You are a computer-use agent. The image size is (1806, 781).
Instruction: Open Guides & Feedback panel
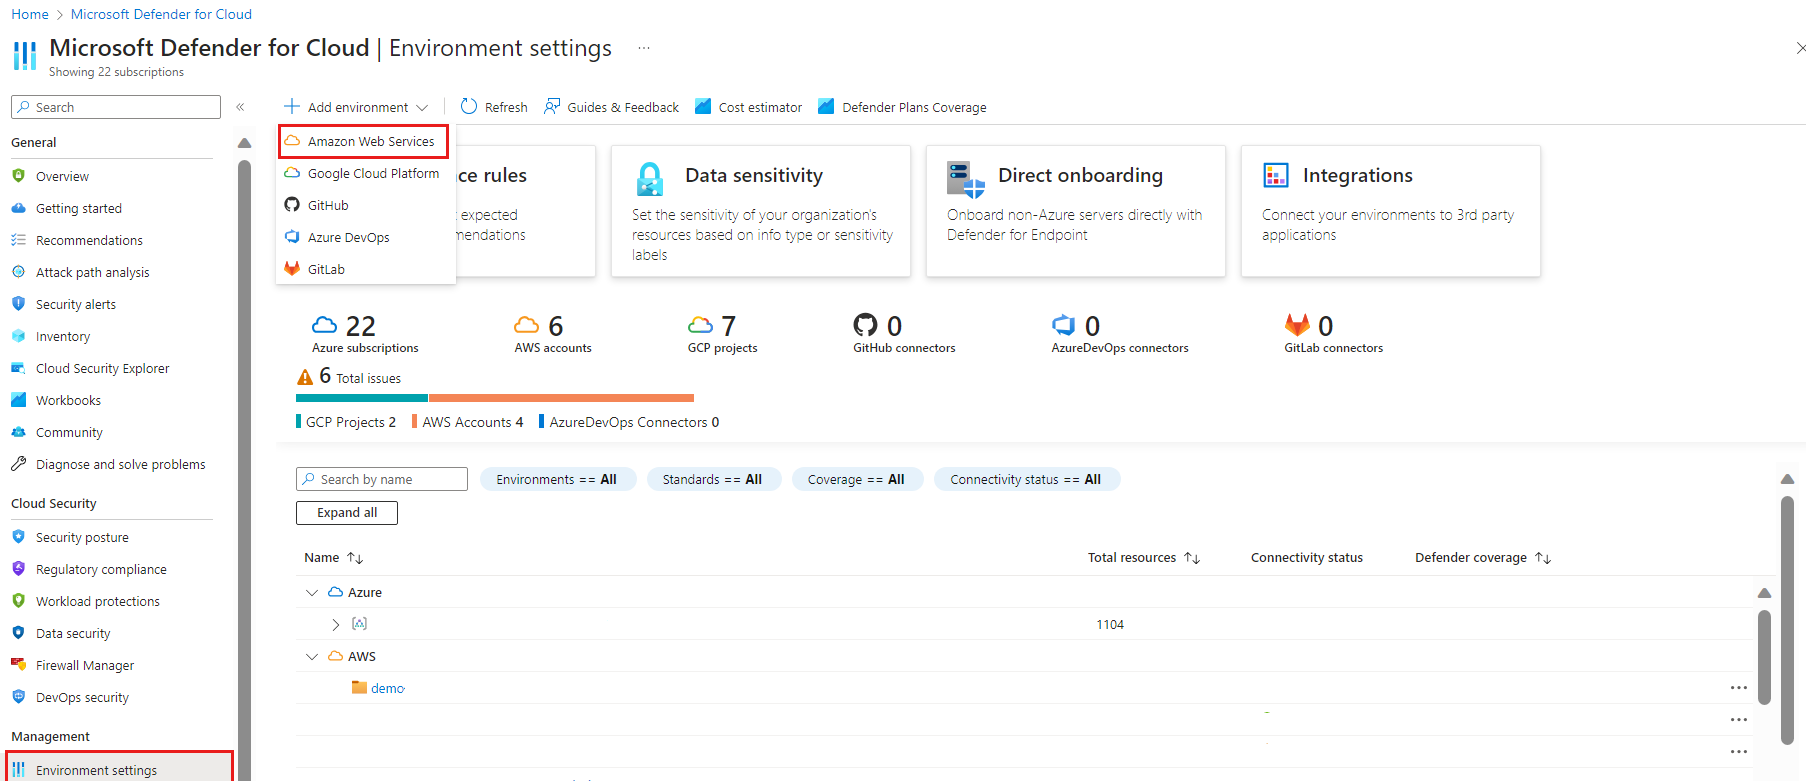pyautogui.click(x=611, y=107)
